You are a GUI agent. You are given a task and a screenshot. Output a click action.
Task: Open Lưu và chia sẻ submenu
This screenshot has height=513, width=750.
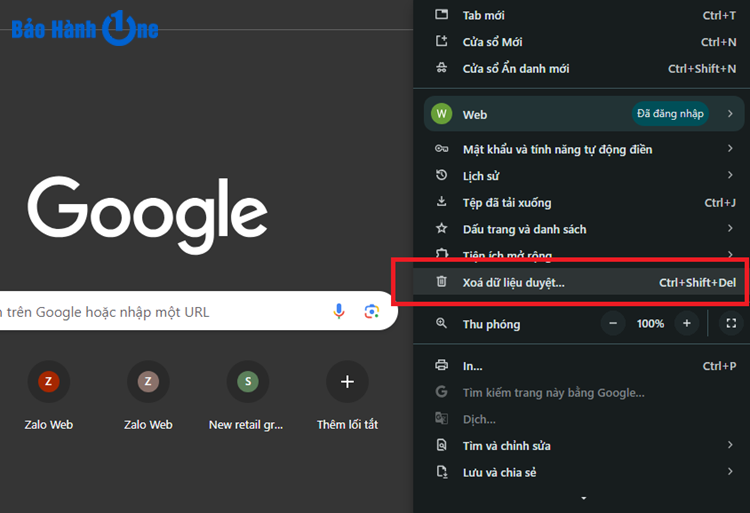tap(581, 473)
